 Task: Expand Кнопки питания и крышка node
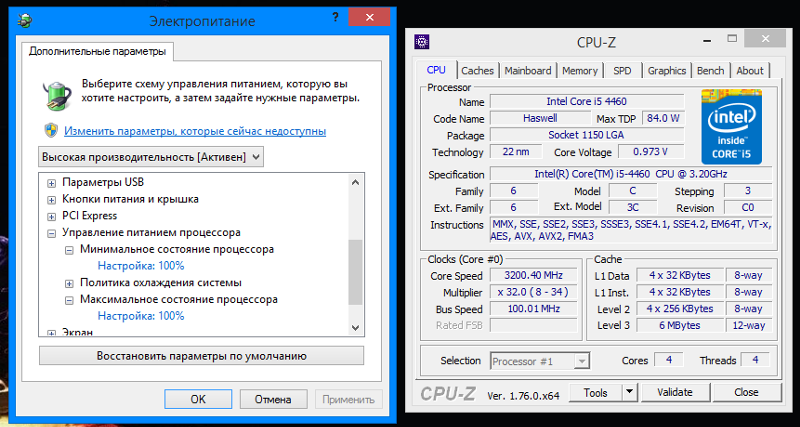(52, 199)
